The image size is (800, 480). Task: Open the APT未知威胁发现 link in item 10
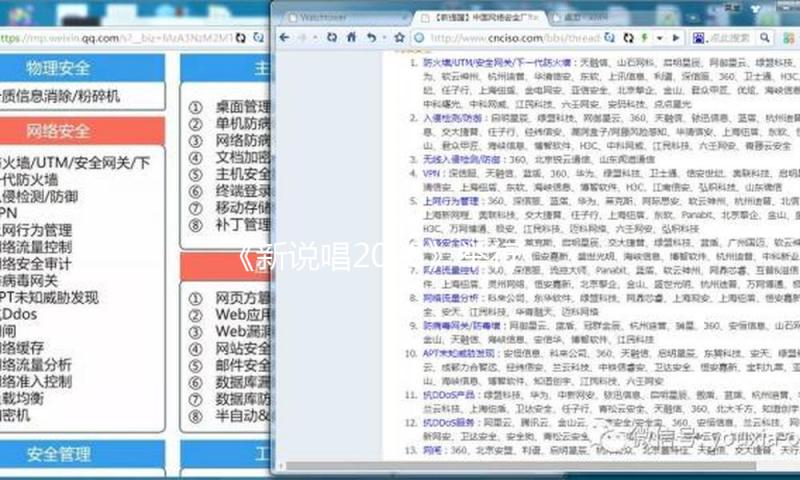[458, 353]
